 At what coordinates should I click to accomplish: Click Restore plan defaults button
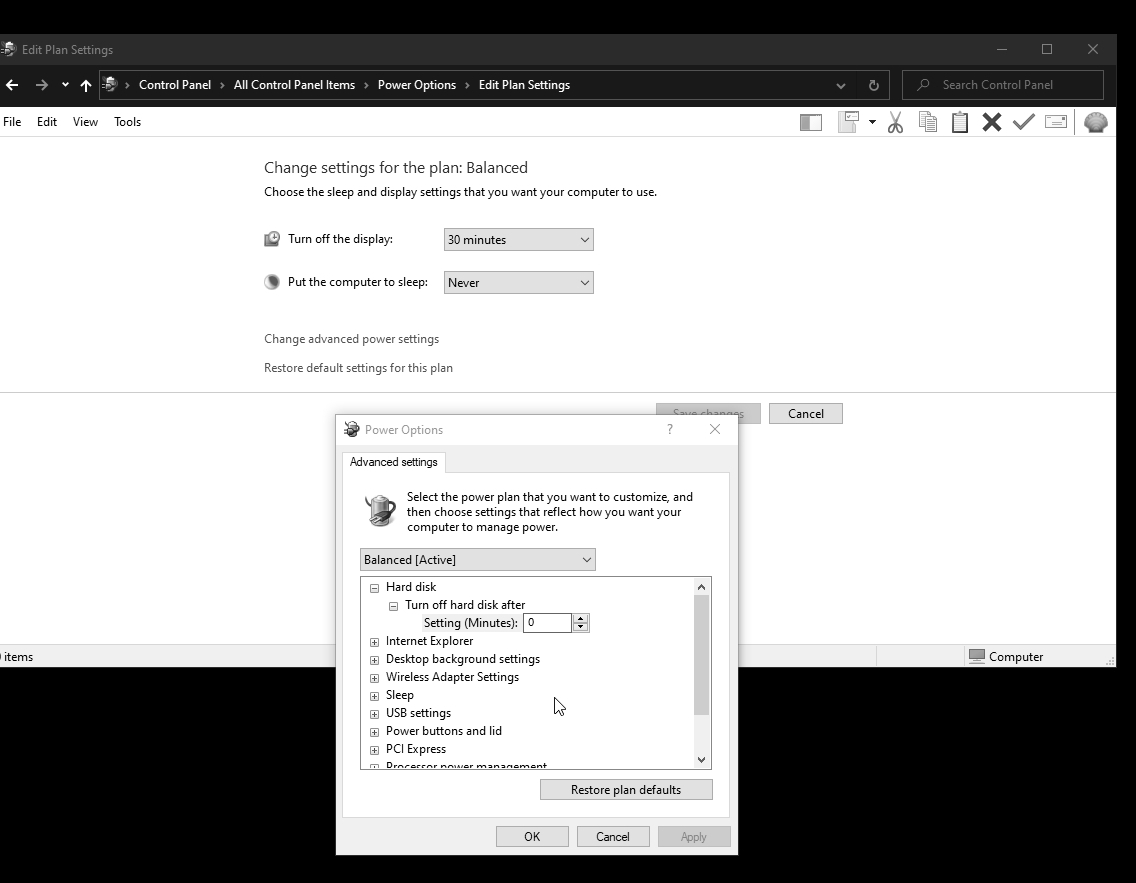626,790
